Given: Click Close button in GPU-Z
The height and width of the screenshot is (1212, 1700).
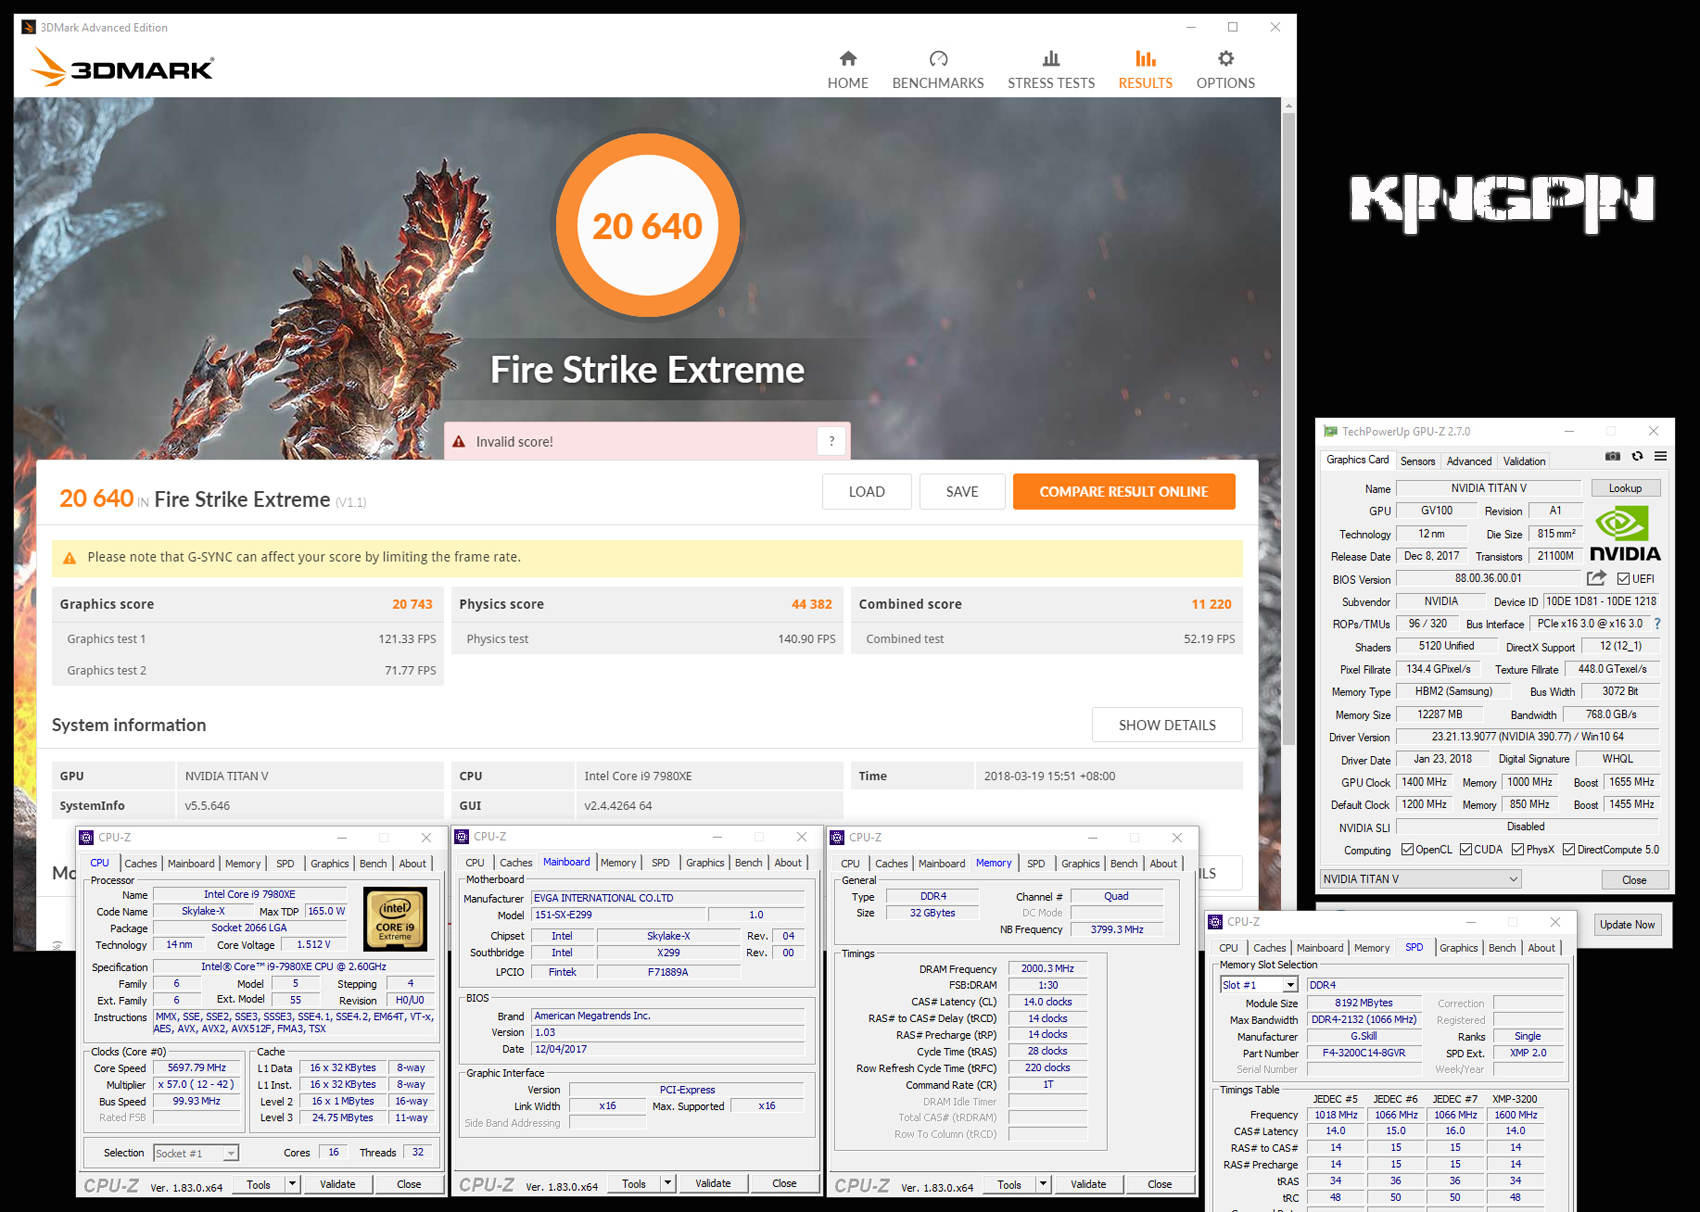Looking at the screenshot, I should point(1634,879).
